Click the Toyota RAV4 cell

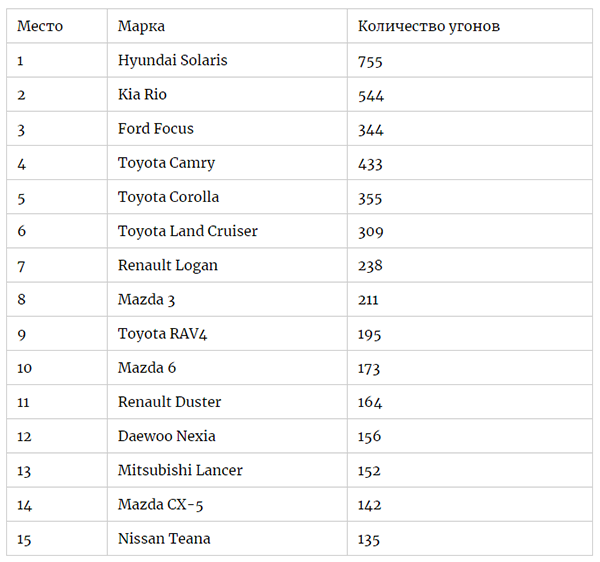(162, 333)
